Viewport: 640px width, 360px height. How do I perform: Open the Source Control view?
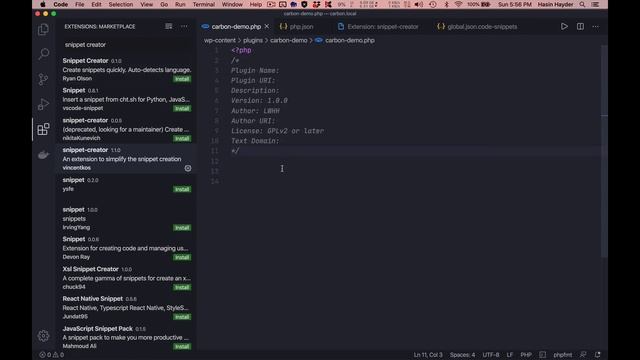point(43,79)
